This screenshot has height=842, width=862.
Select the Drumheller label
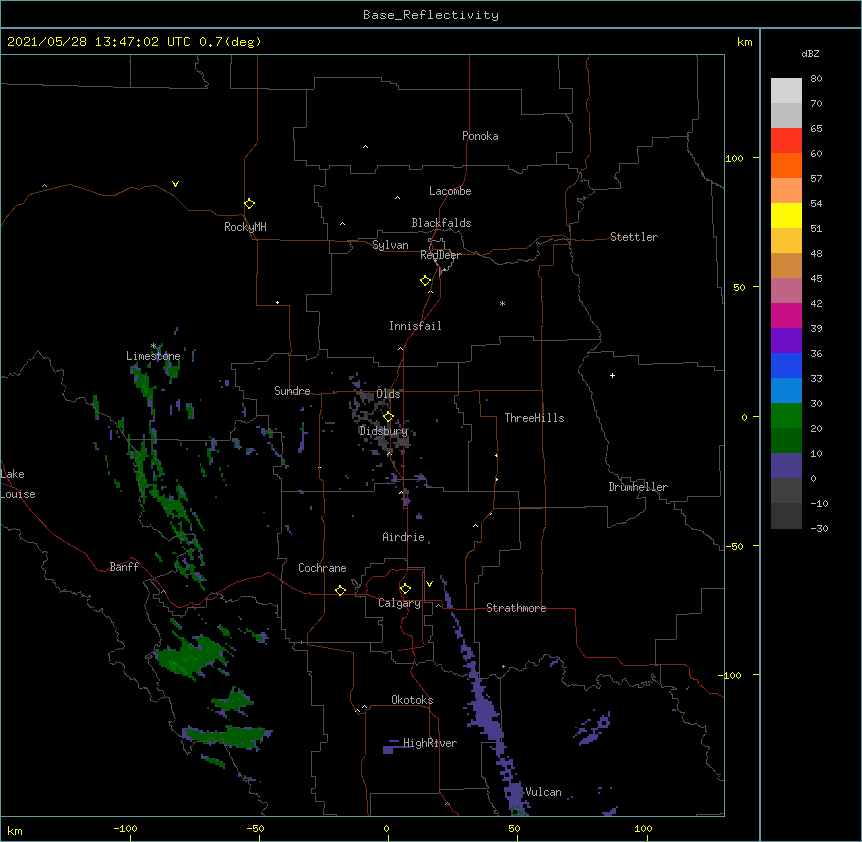pos(638,487)
